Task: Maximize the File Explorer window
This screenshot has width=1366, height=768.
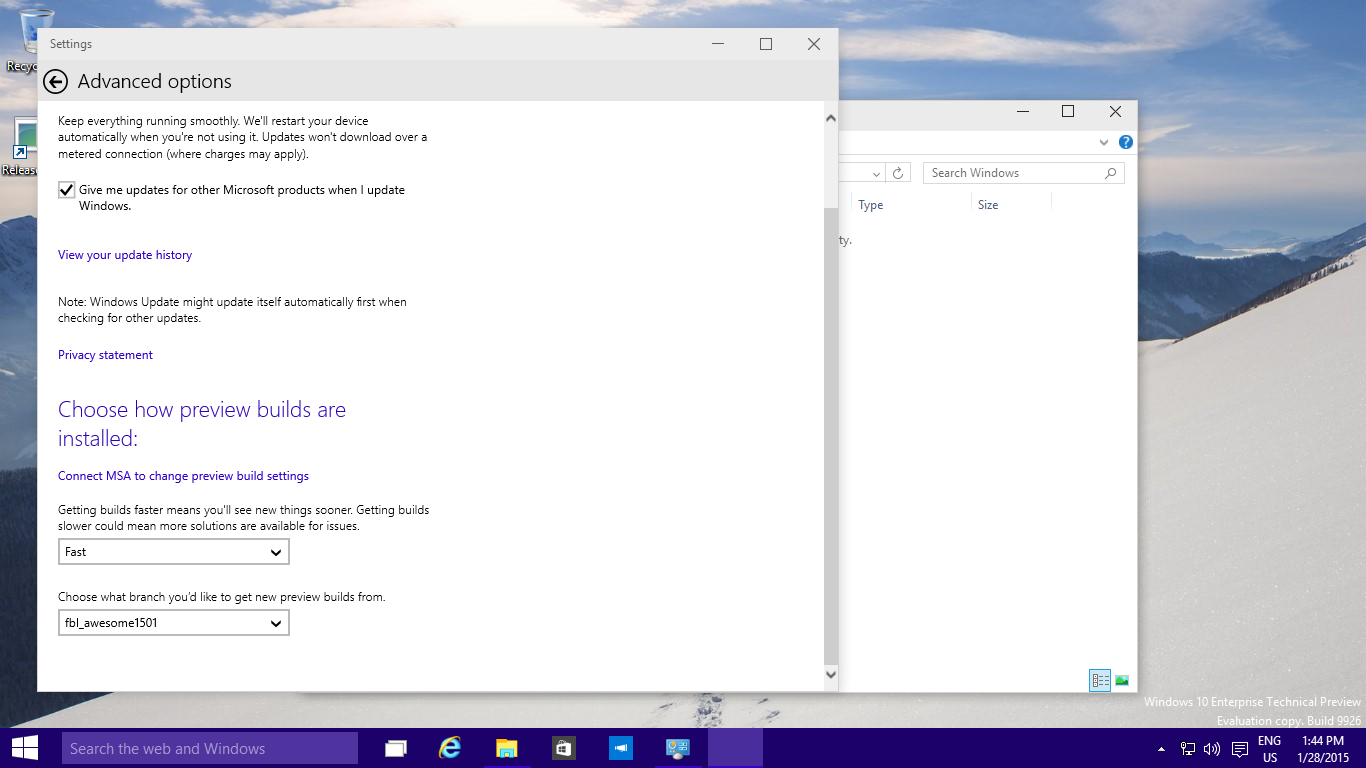Action: 1068,112
